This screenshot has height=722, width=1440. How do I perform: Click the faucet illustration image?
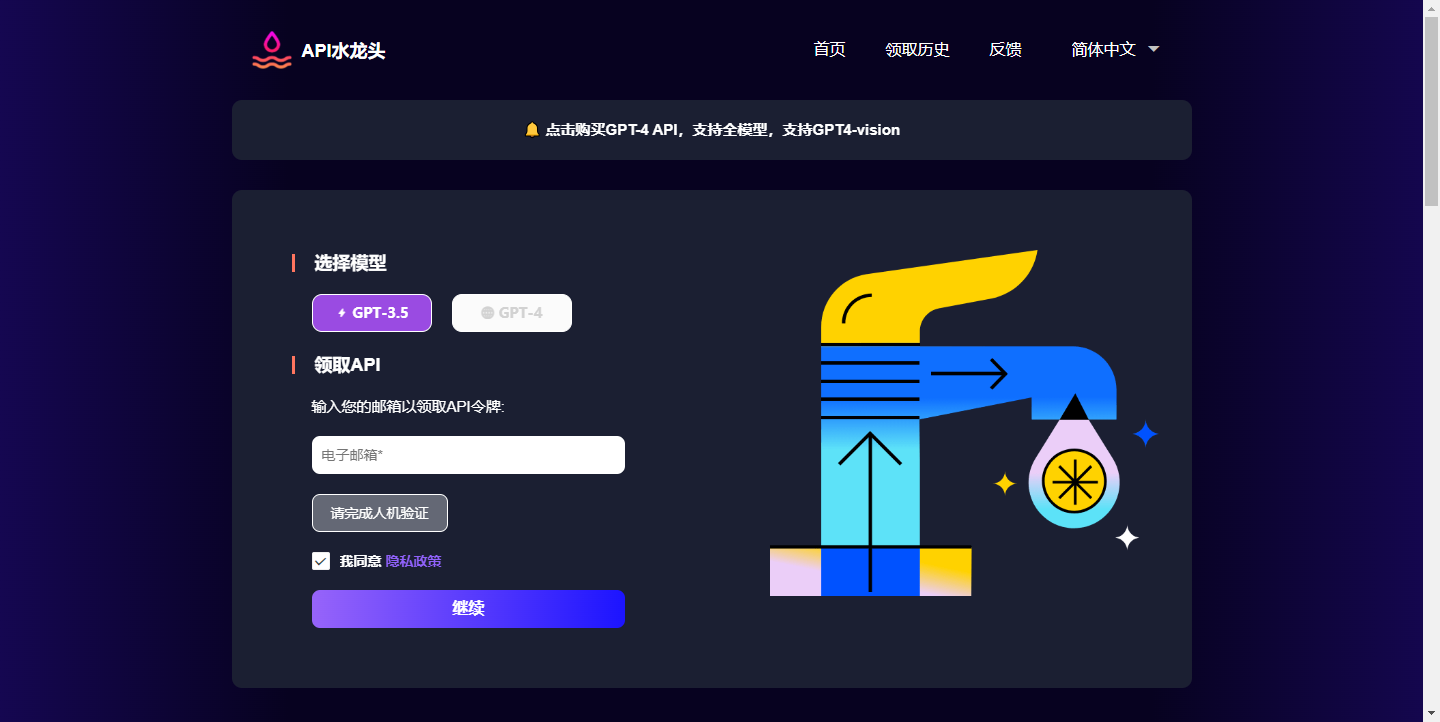964,423
